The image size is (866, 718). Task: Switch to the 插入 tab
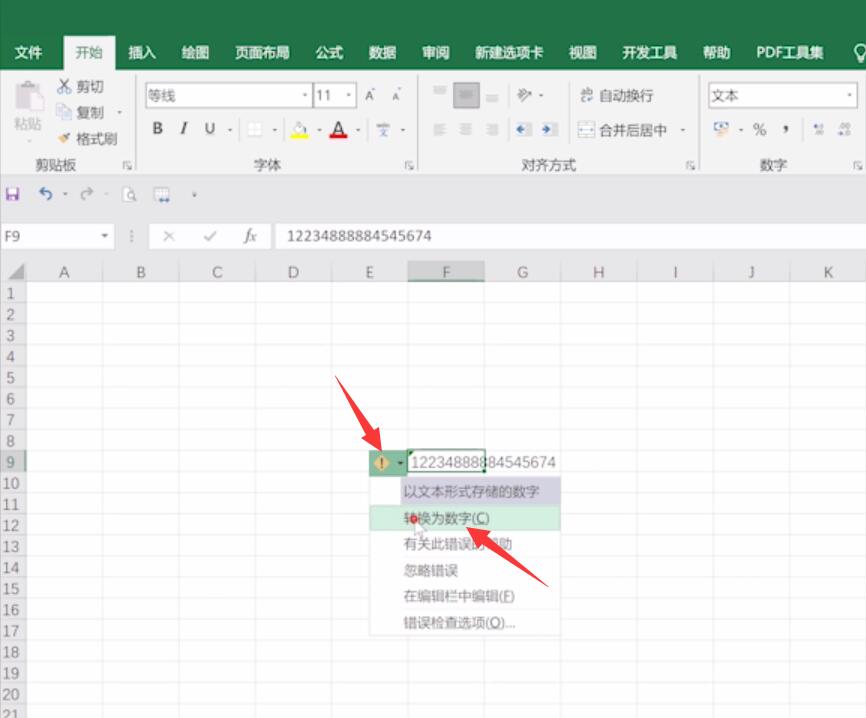point(142,52)
